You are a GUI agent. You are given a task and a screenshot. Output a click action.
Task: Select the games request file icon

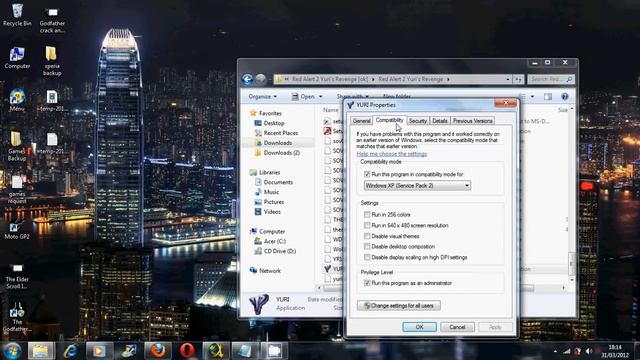pos(17,190)
